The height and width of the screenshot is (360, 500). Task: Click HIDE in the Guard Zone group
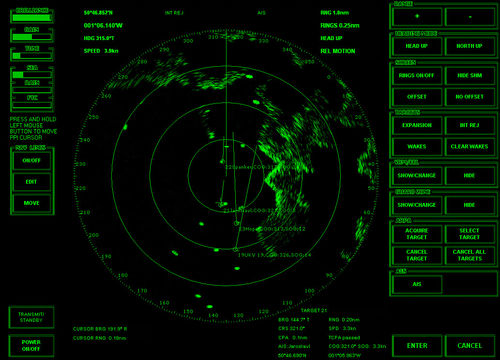pos(470,205)
